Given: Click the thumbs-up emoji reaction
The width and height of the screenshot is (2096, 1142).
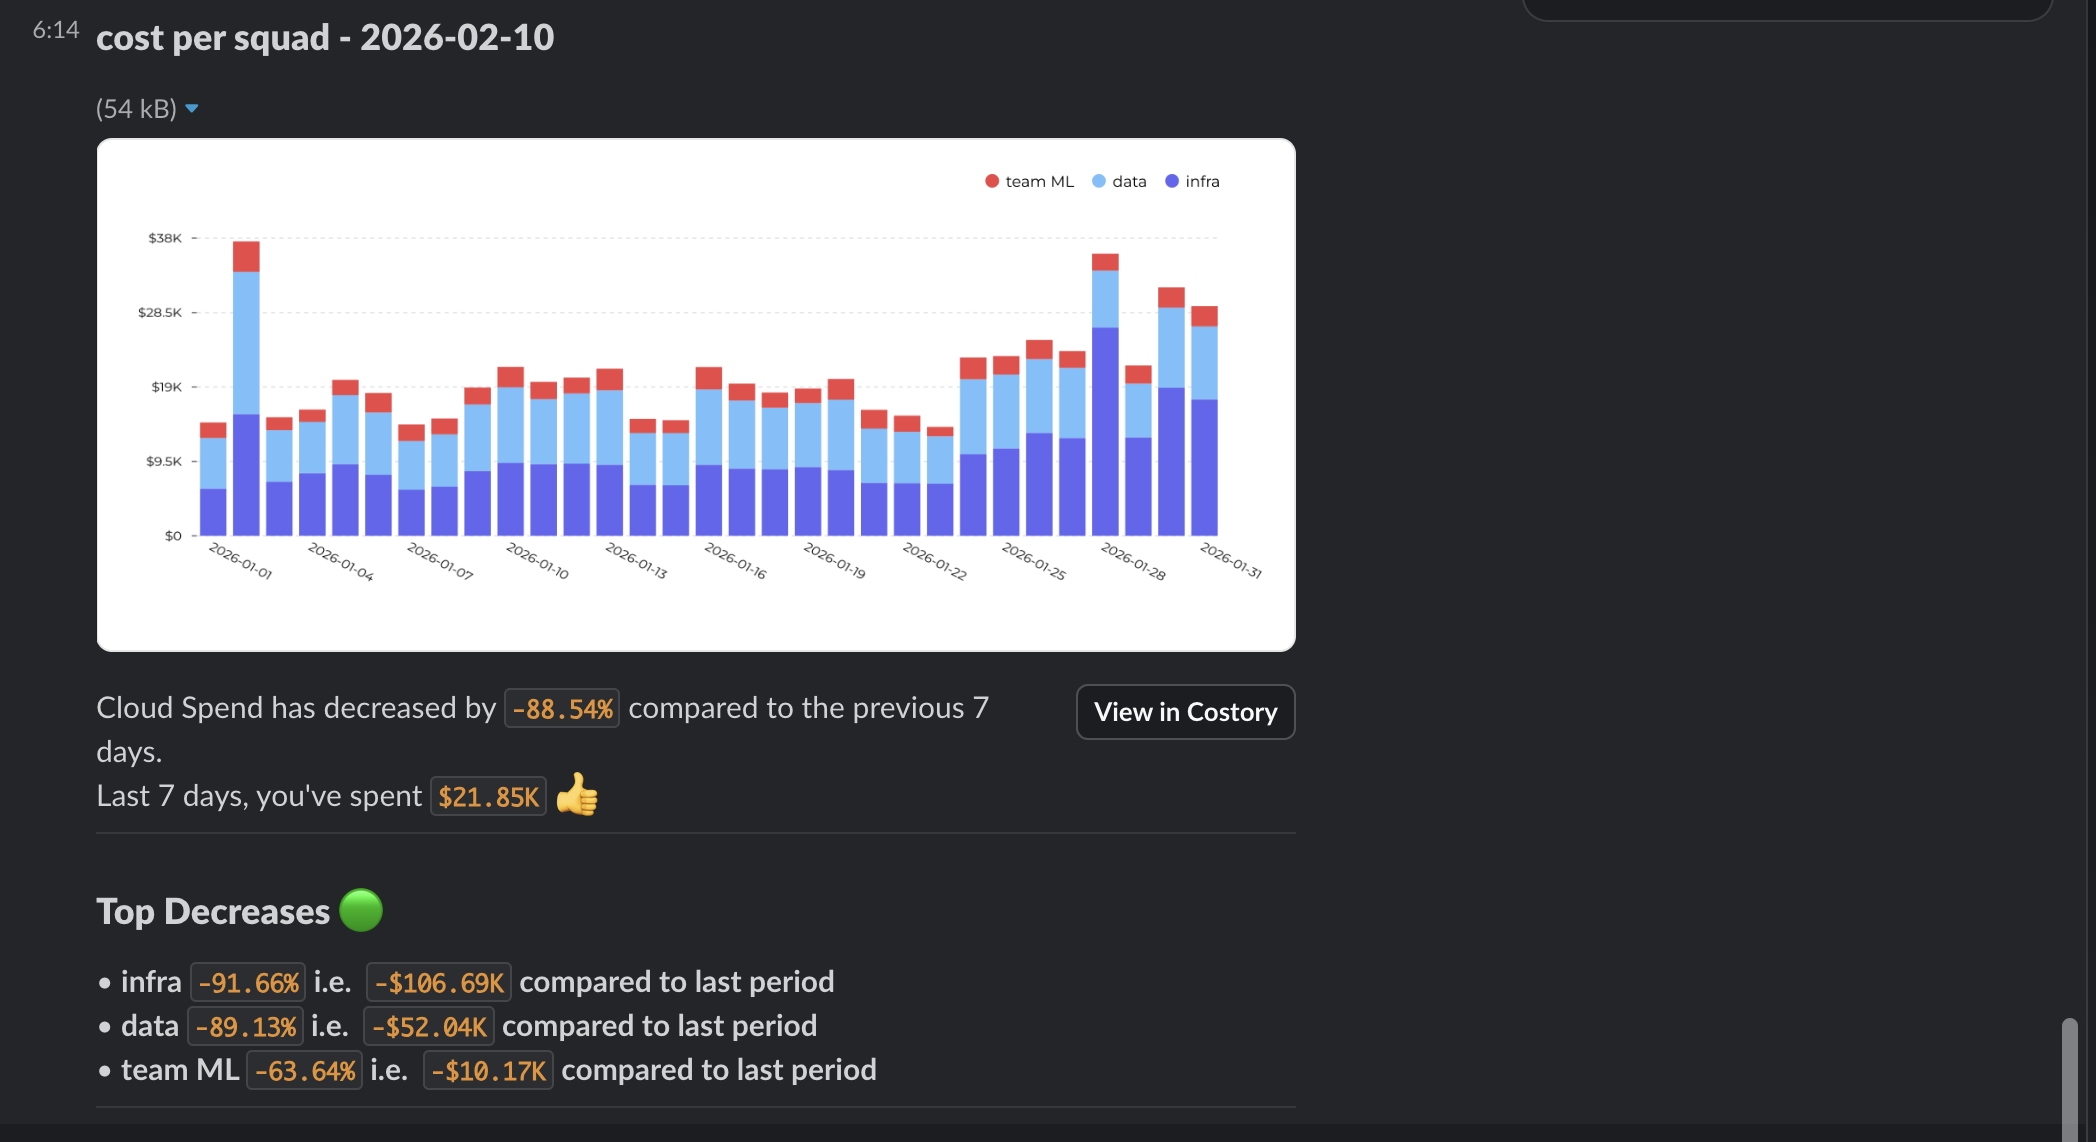Looking at the screenshot, I should [x=577, y=795].
